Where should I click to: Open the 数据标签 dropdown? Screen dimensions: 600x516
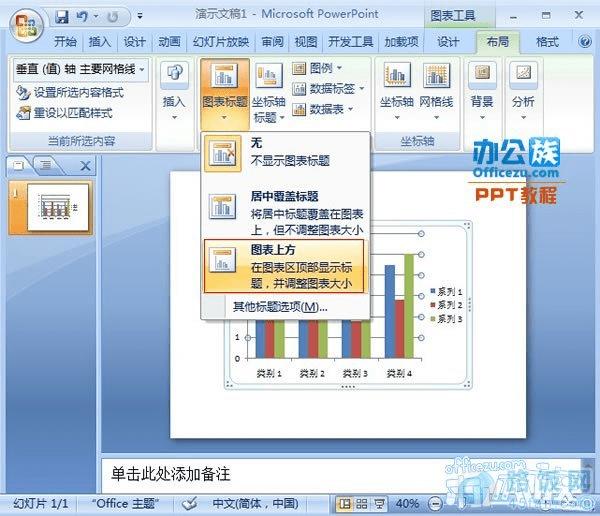328,89
